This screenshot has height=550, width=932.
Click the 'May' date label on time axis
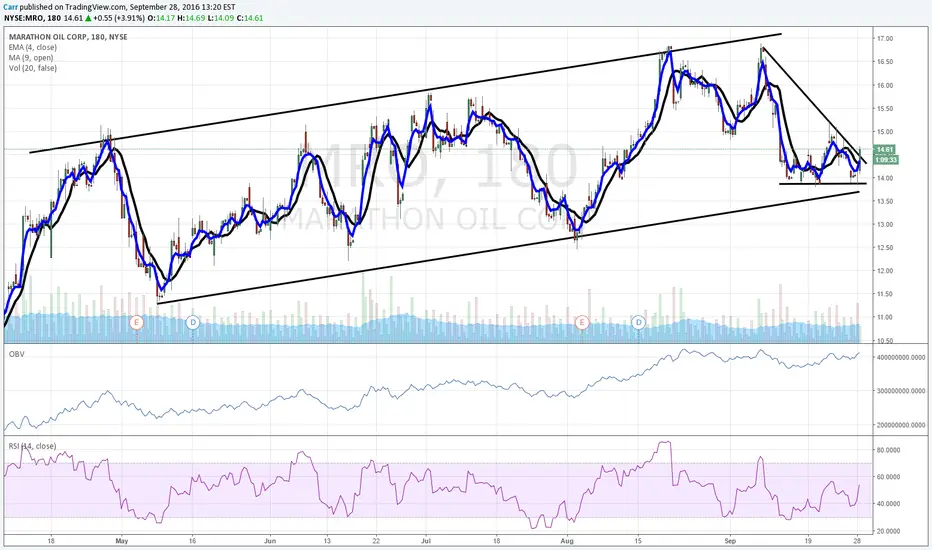tap(122, 541)
